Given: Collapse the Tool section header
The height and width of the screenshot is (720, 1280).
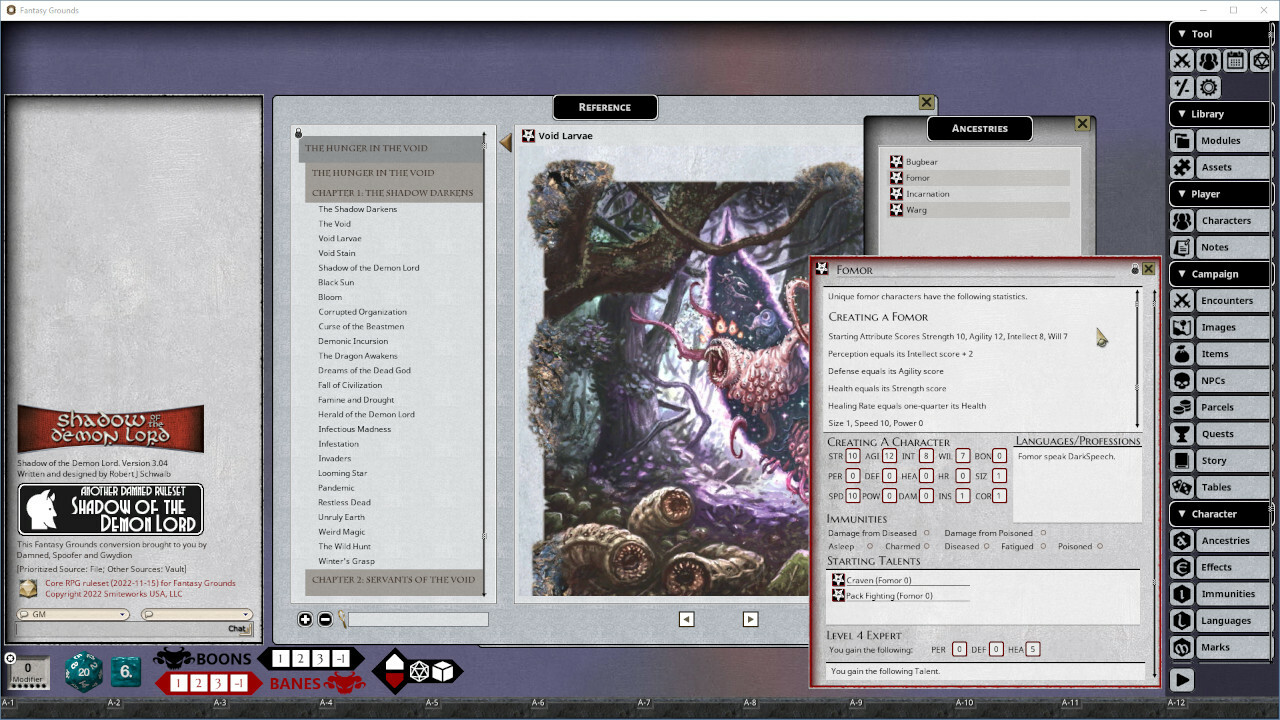Looking at the screenshot, I should point(1182,34).
